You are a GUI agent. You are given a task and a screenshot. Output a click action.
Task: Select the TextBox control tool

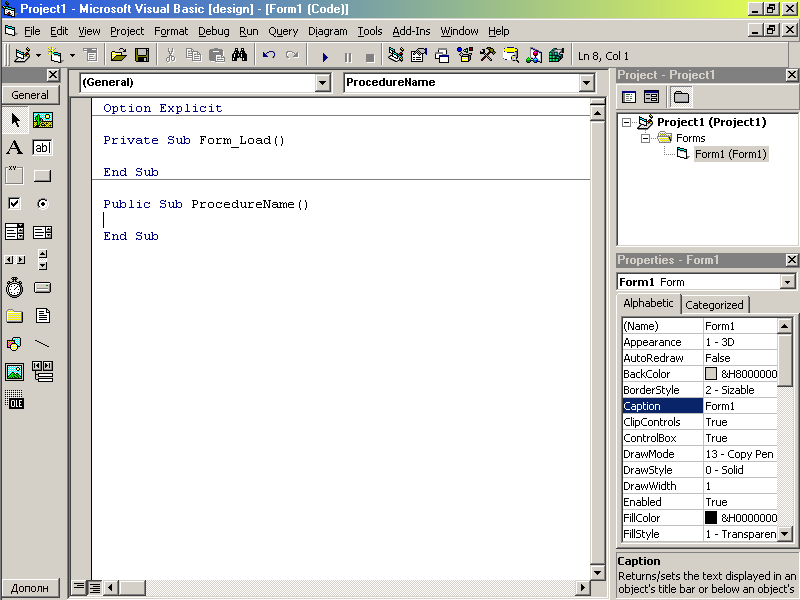(42, 147)
